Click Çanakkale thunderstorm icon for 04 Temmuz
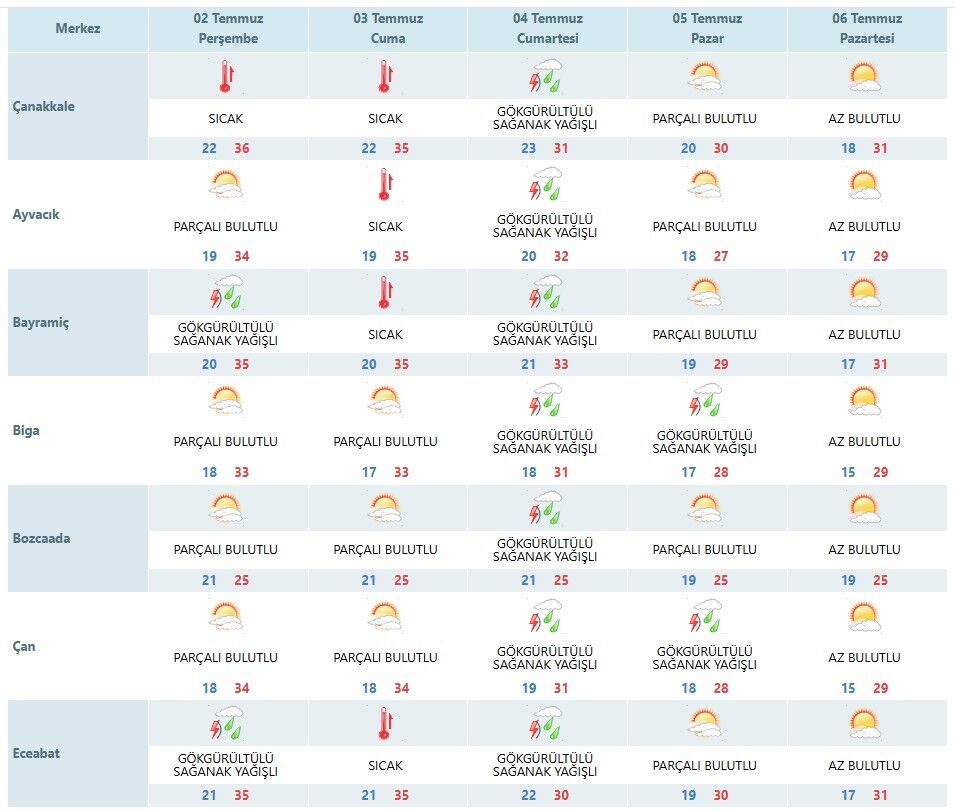Viewport: 955px width, 811px height. [545, 75]
